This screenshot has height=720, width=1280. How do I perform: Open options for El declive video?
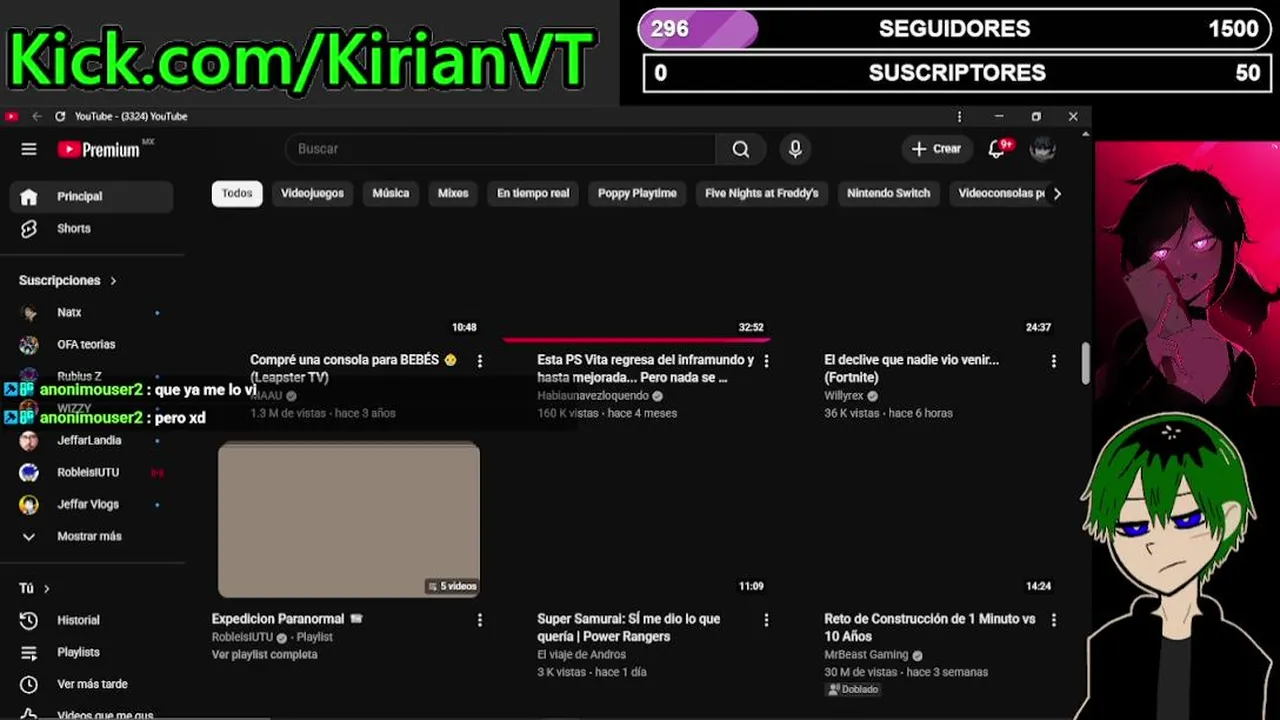tap(1054, 361)
